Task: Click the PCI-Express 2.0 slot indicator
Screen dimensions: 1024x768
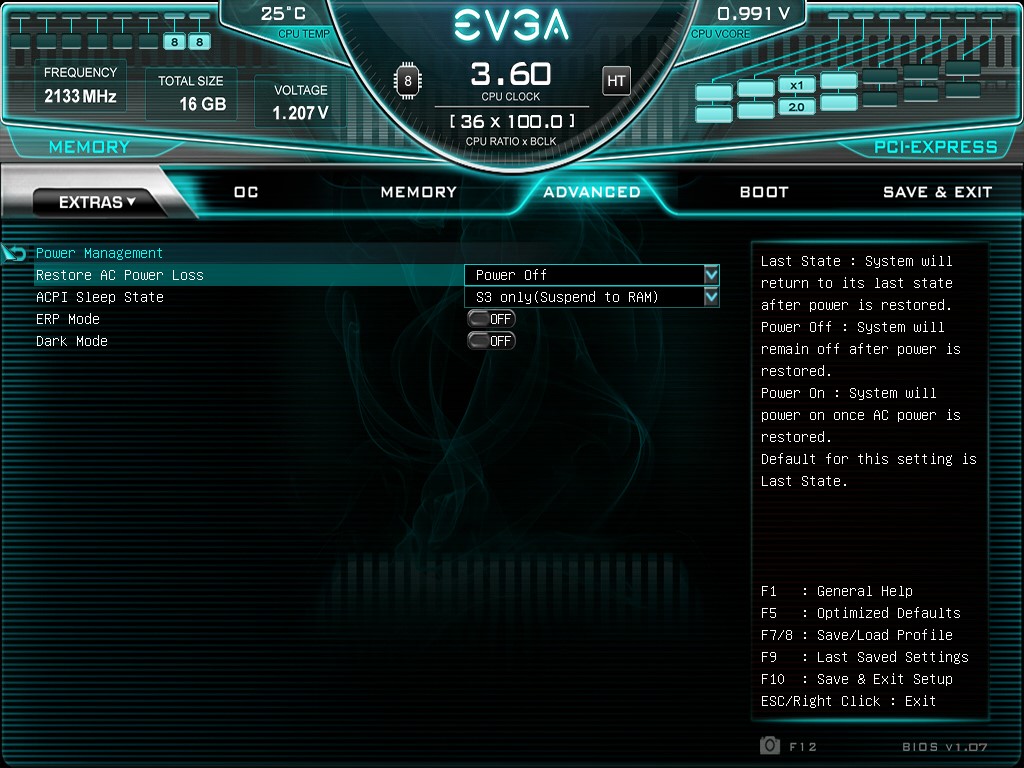Action: [x=797, y=107]
